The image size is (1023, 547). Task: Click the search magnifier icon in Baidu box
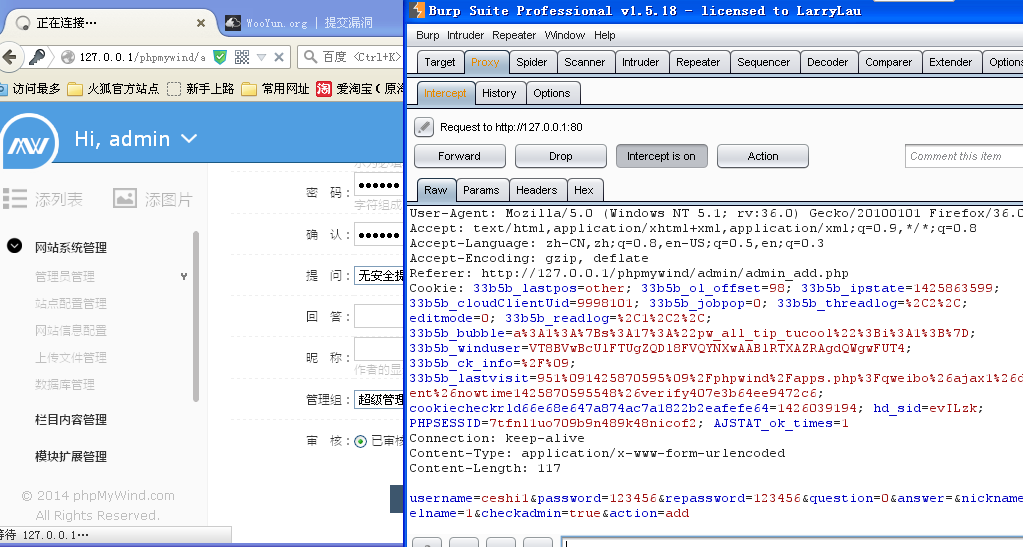(x=311, y=57)
